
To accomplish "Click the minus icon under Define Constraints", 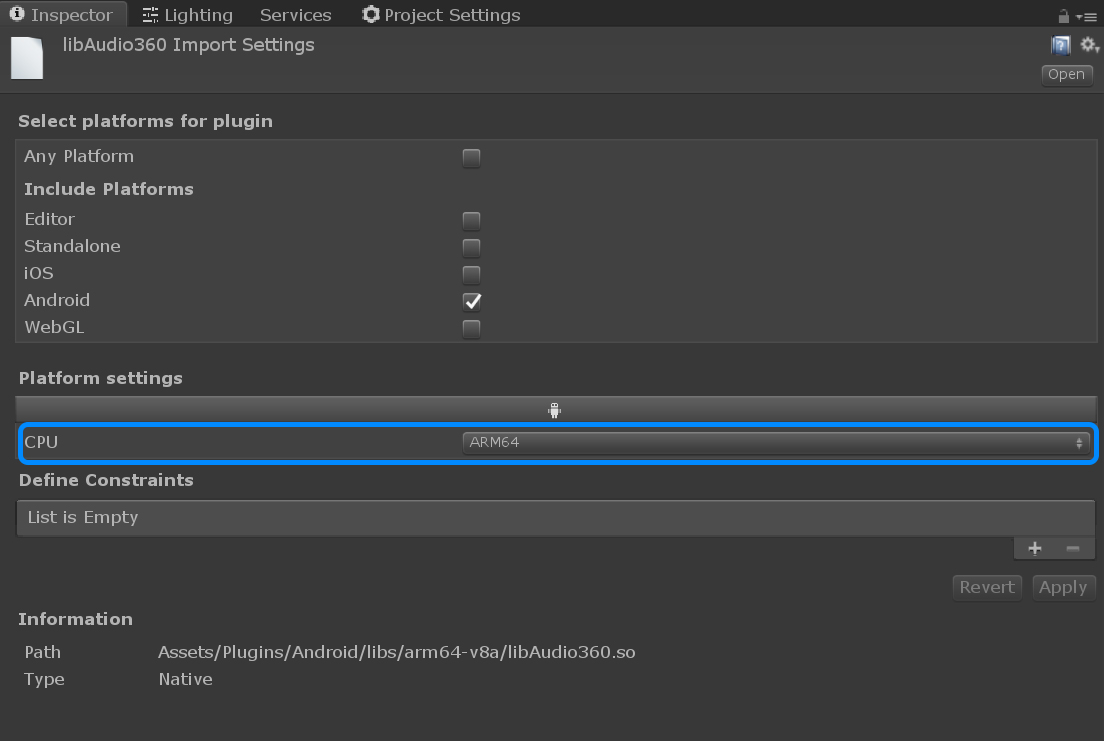I will tap(1072, 548).
